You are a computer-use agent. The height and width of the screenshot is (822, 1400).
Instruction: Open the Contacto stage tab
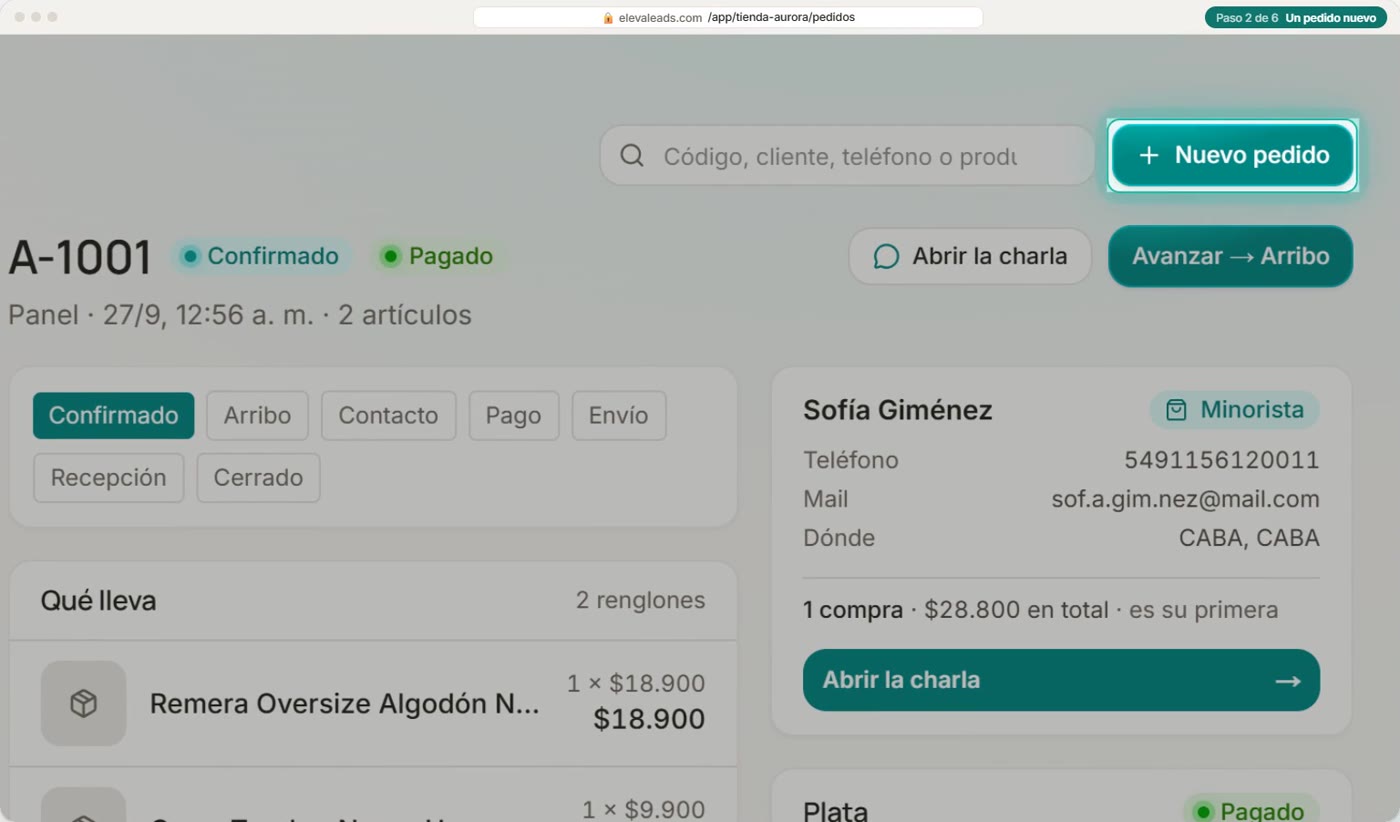coord(388,415)
